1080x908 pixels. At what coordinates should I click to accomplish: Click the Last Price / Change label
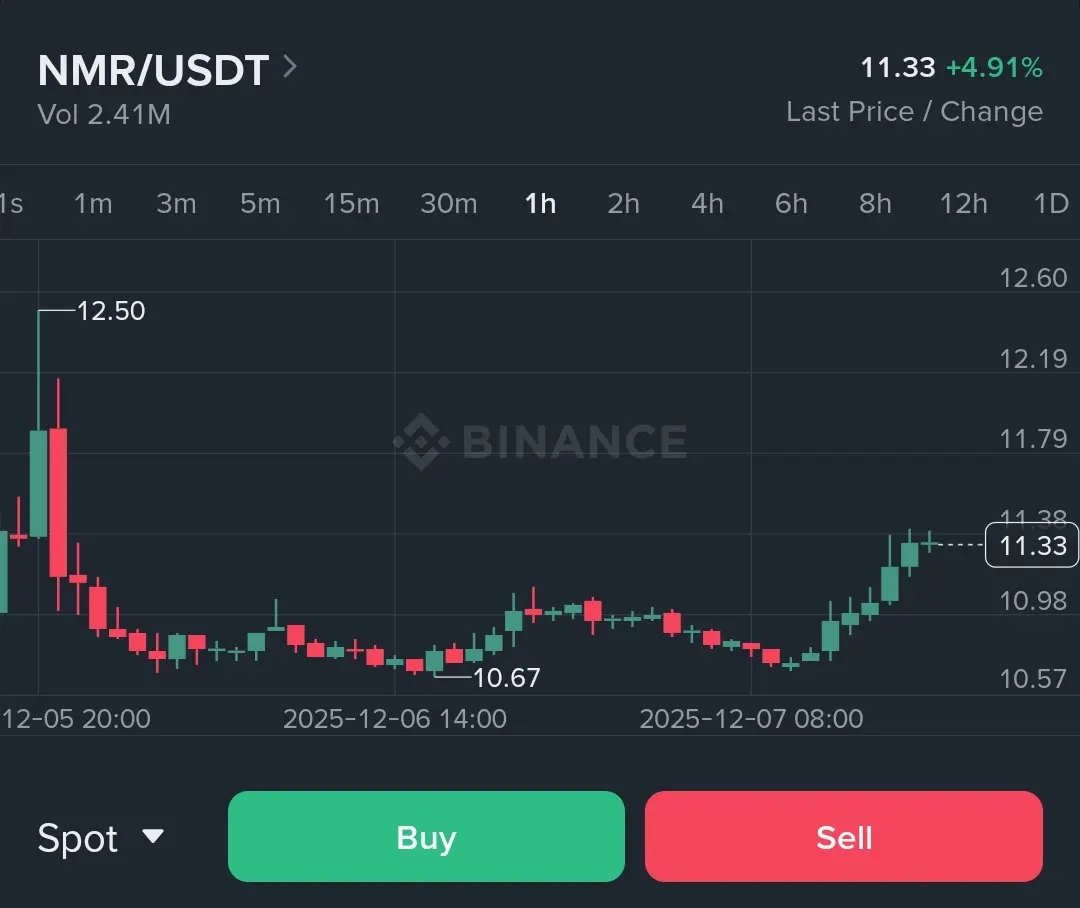click(x=915, y=112)
